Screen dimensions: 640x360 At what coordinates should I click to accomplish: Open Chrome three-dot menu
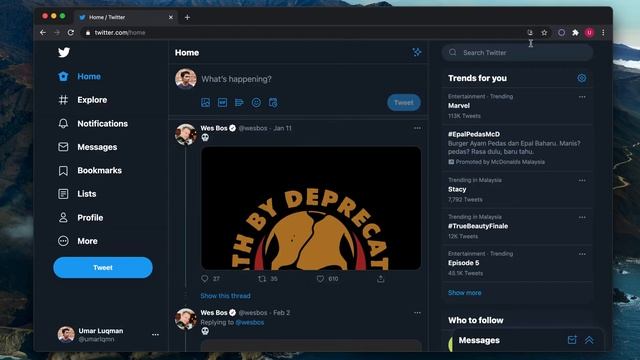point(603,33)
